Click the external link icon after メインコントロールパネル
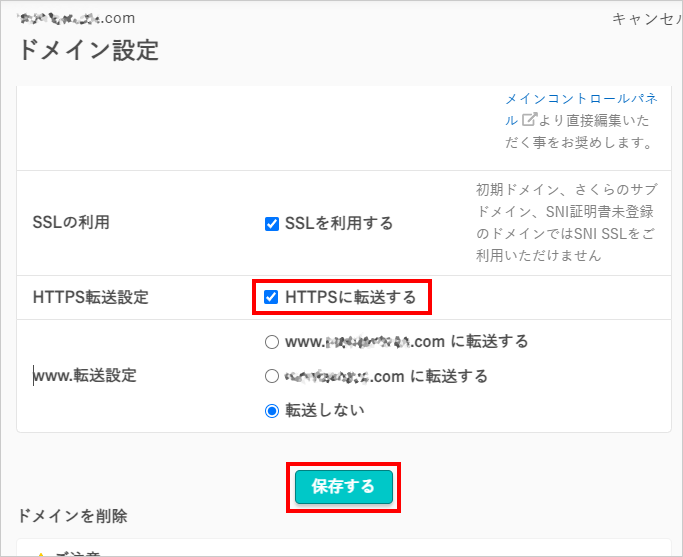Viewport: 683px width, 557px height. tap(529, 119)
